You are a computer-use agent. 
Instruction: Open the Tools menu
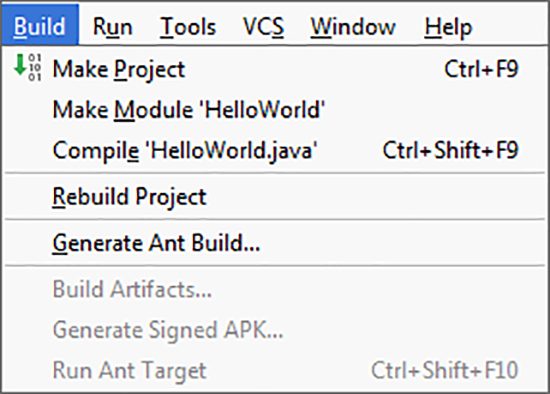click(188, 27)
